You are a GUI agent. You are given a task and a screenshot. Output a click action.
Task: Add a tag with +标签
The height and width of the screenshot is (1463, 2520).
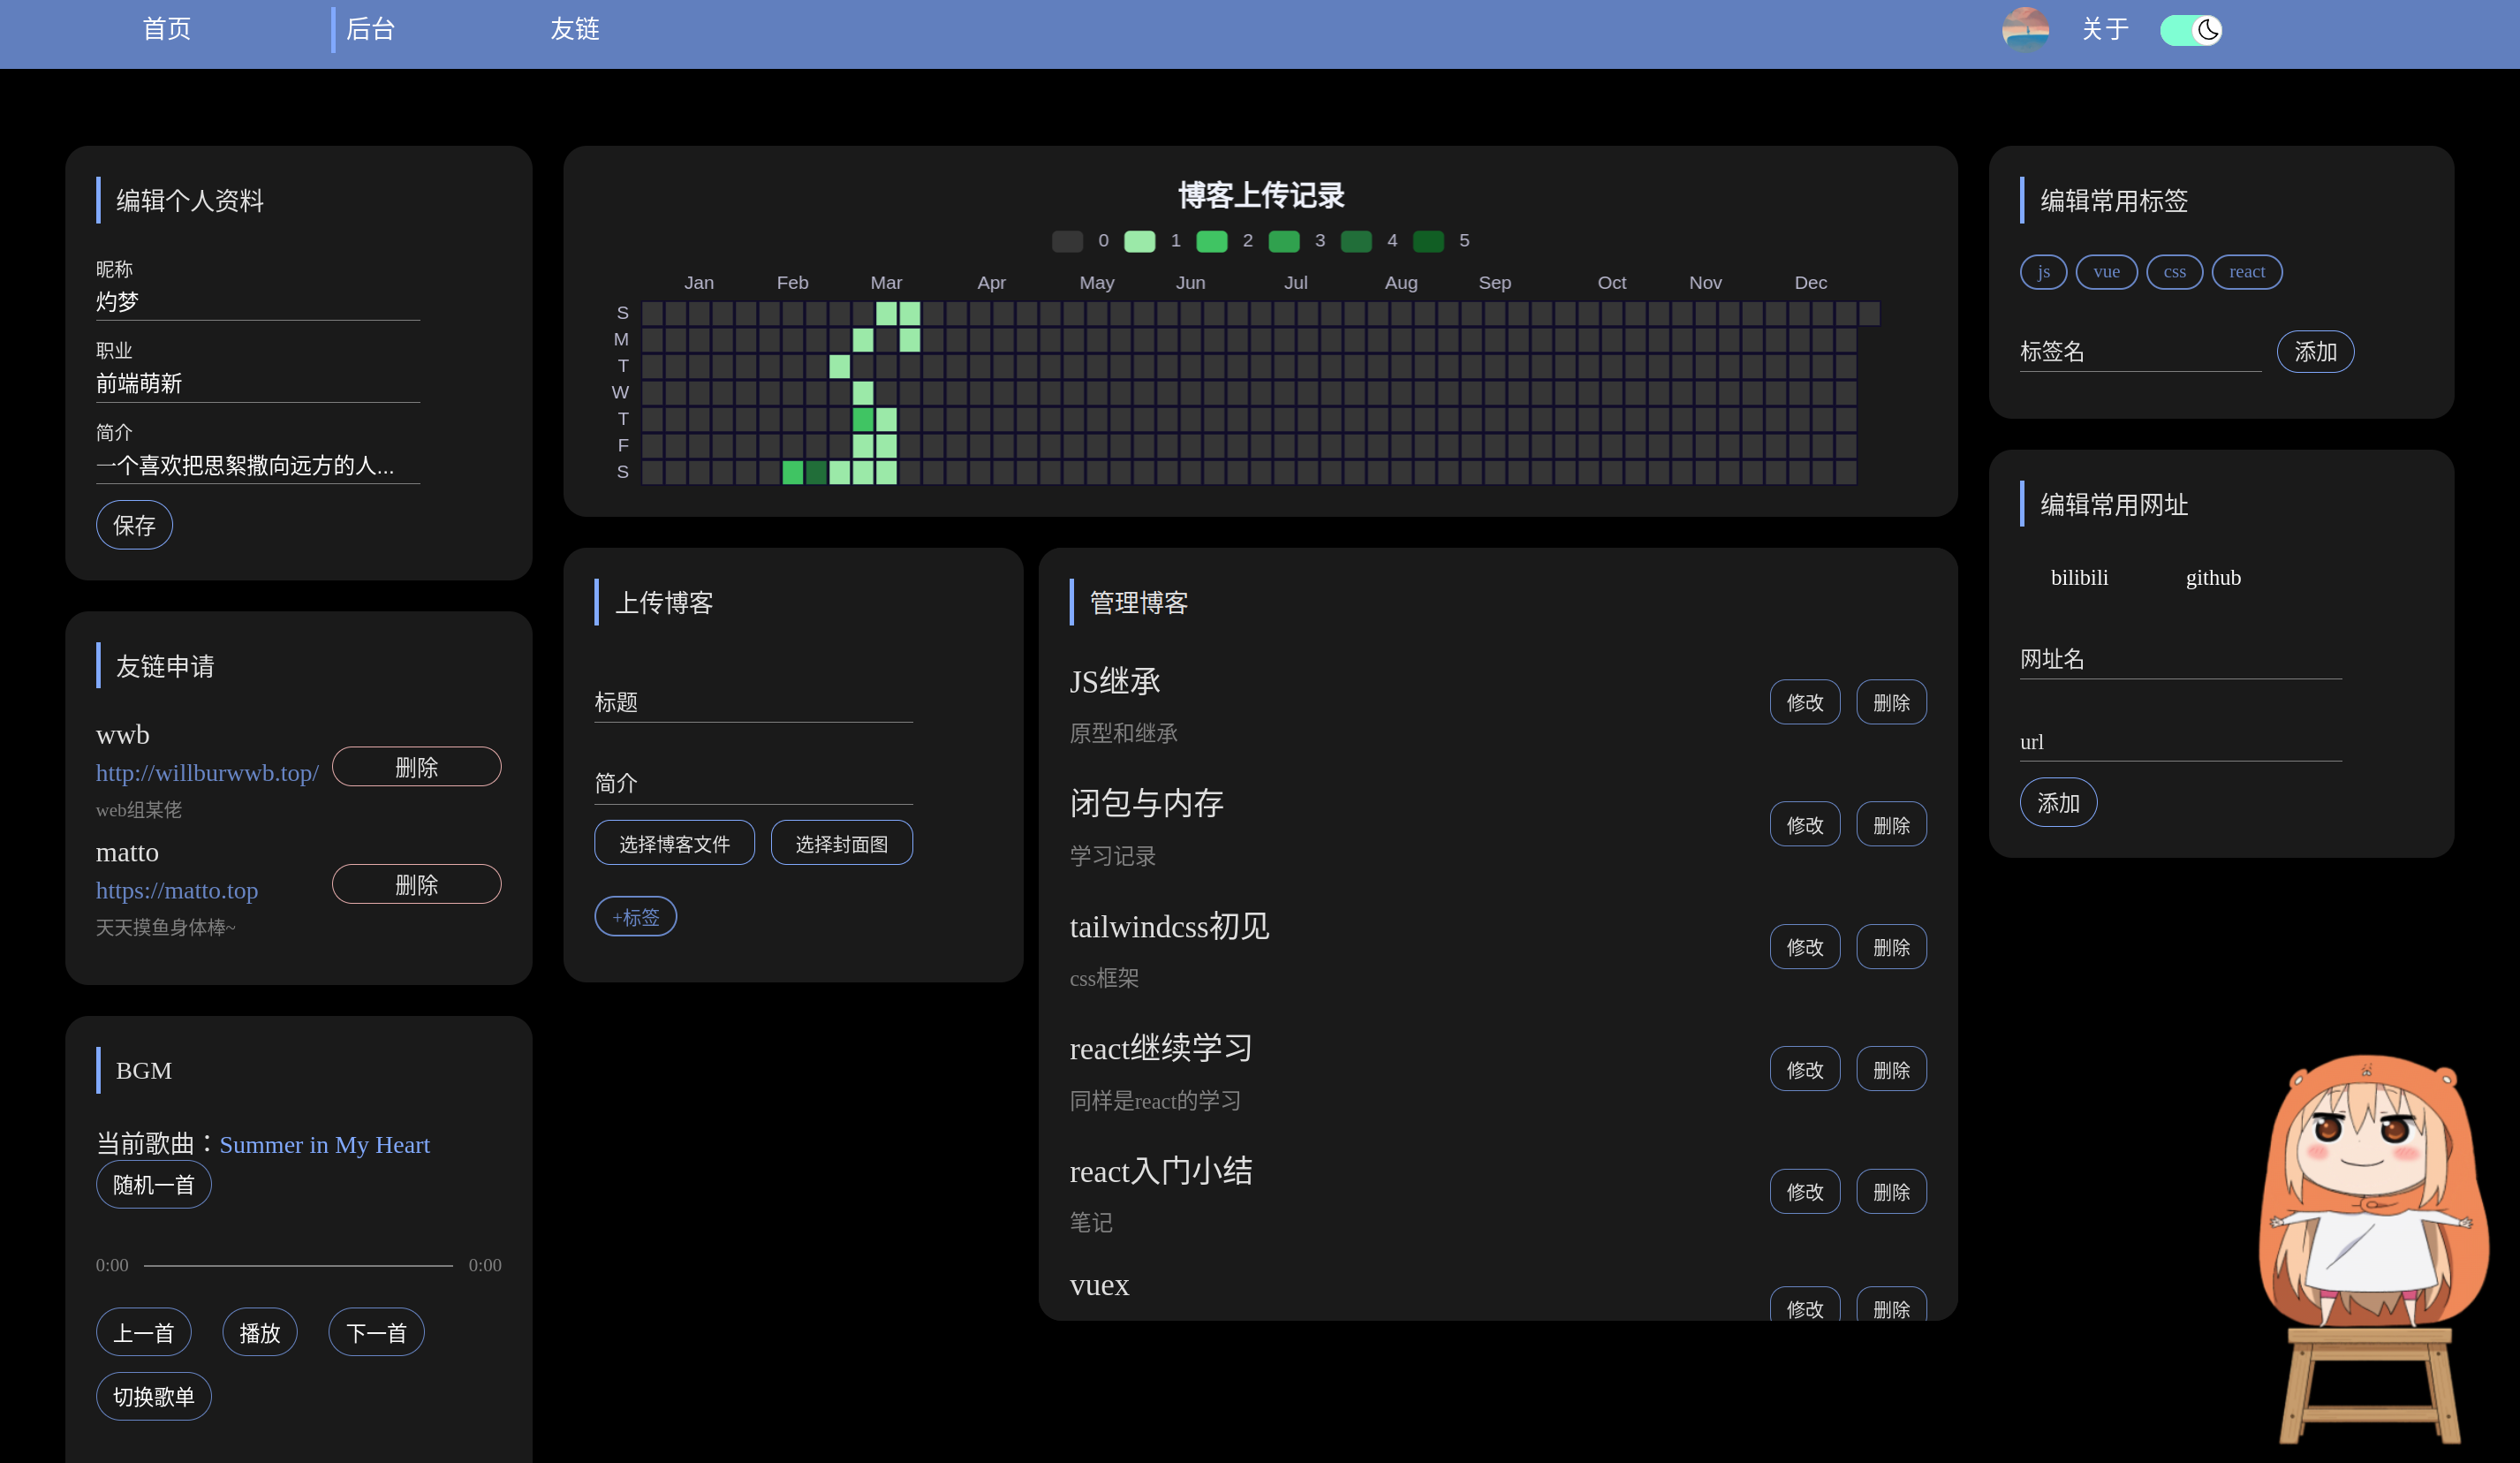tap(635, 917)
